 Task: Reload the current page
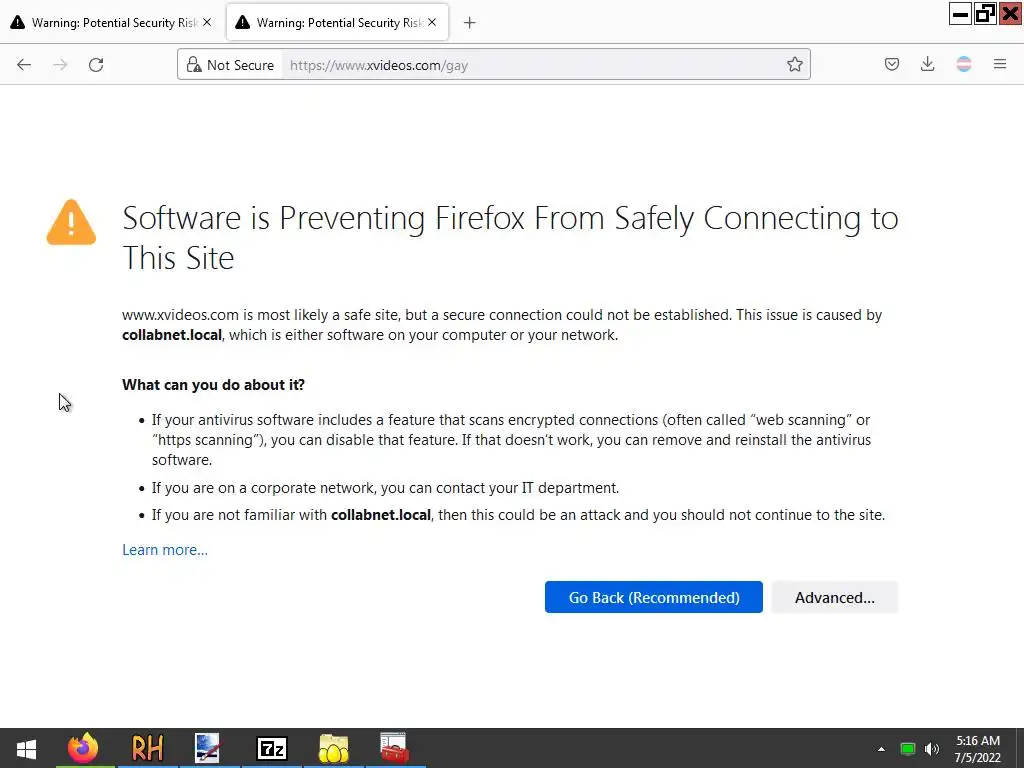(96, 65)
